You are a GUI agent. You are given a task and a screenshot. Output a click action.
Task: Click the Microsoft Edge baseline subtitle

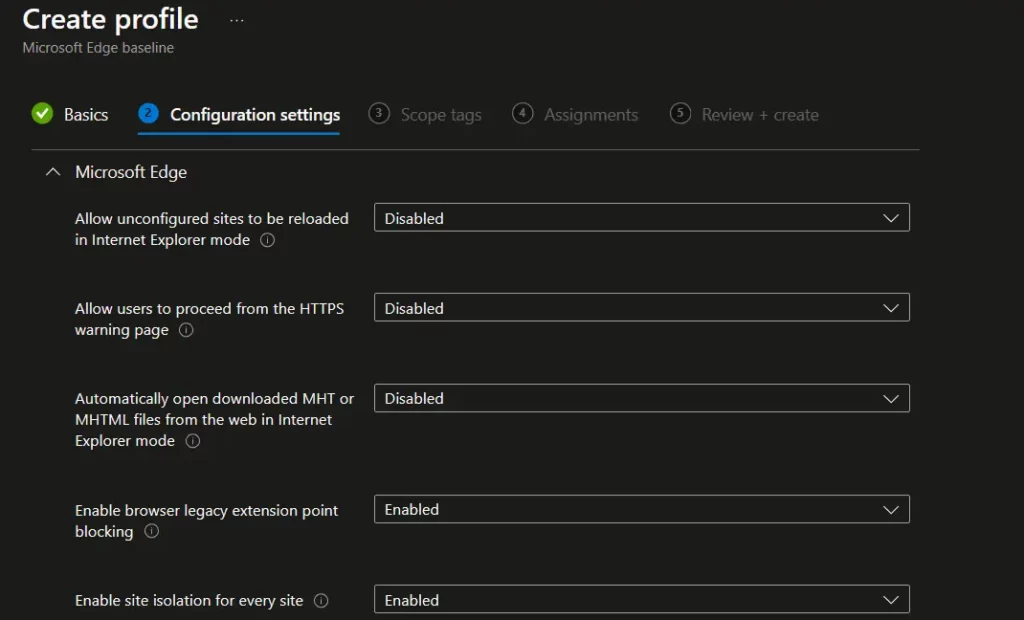click(98, 48)
